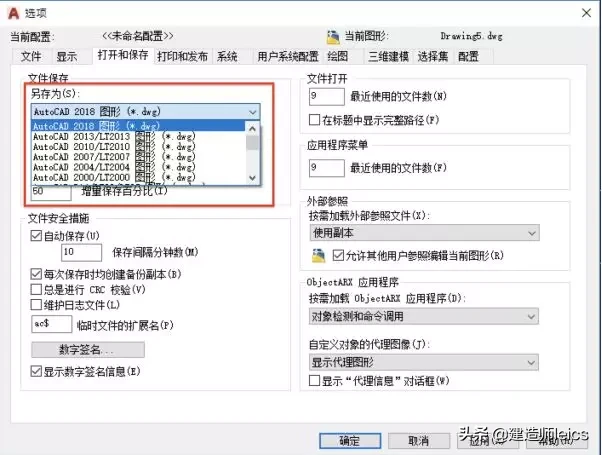Viewport: 602px width, 455px height.
Task: Select AutoCAD 2010/LT2010 图形 format
Action: (138, 147)
